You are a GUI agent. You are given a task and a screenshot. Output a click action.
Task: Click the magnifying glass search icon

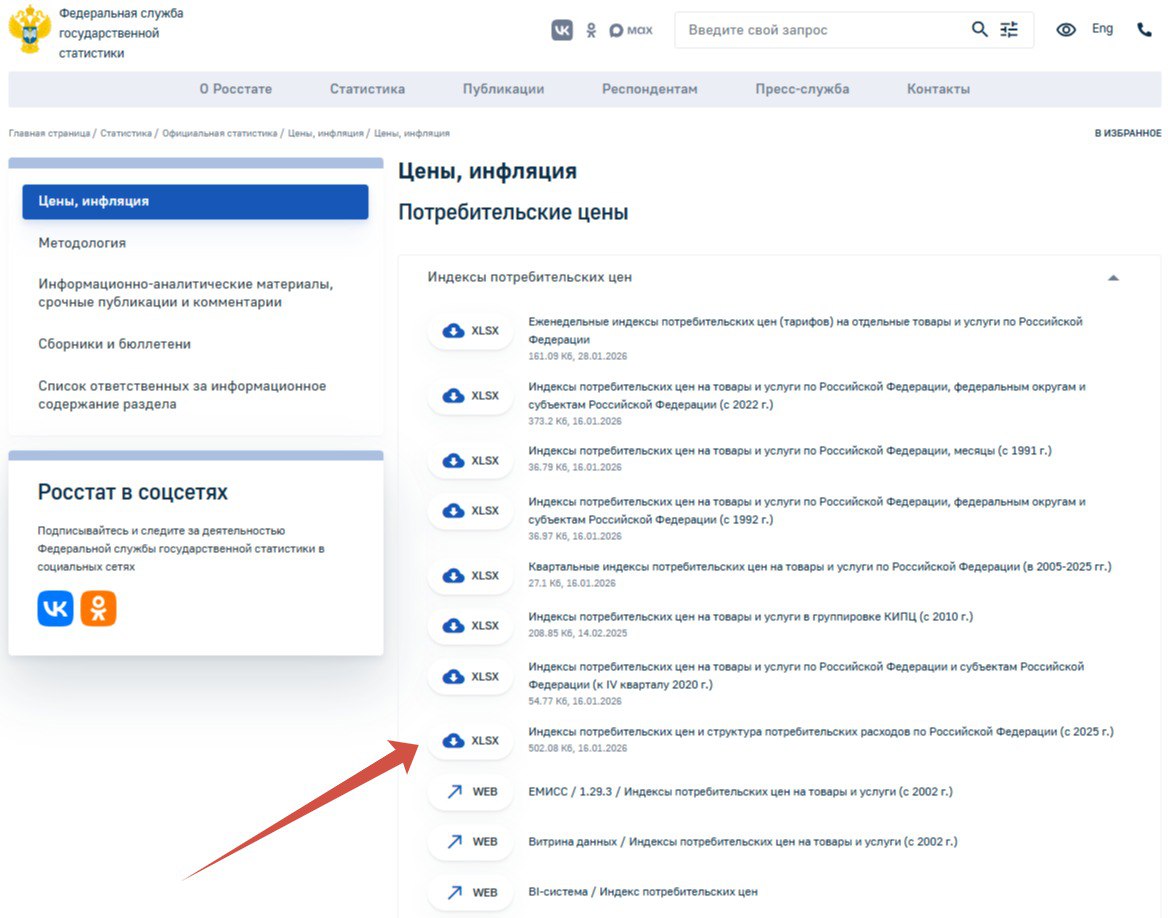[980, 30]
